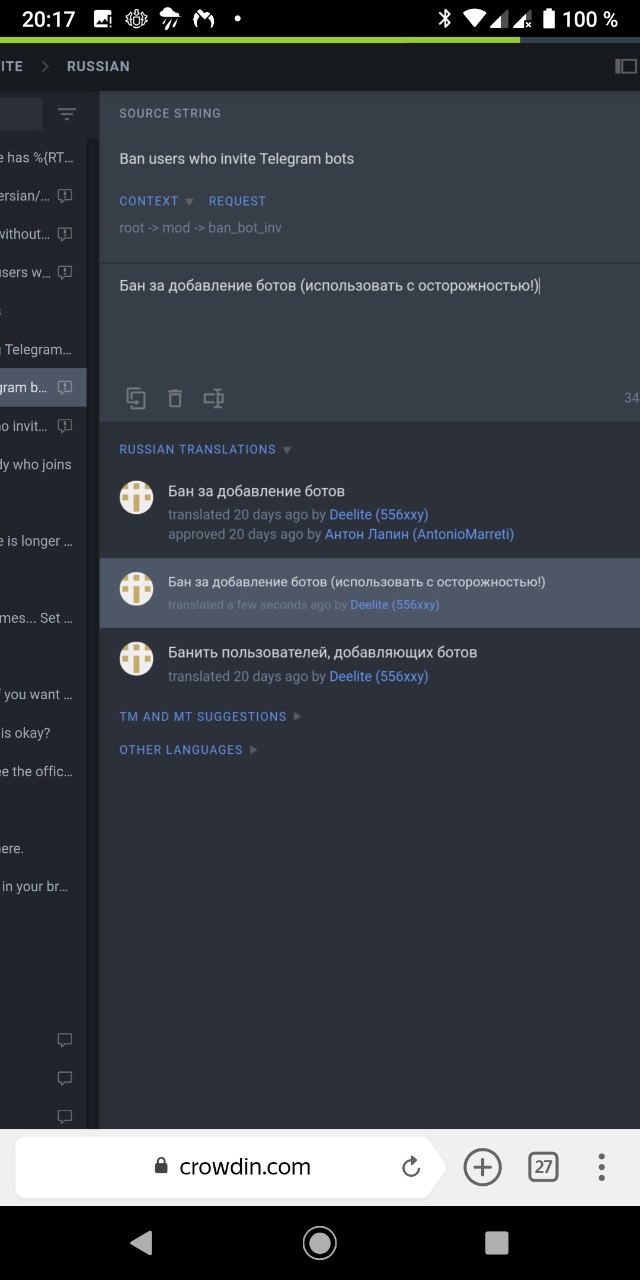
Task: Tap the Android back navigation button
Action: coord(142,1242)
